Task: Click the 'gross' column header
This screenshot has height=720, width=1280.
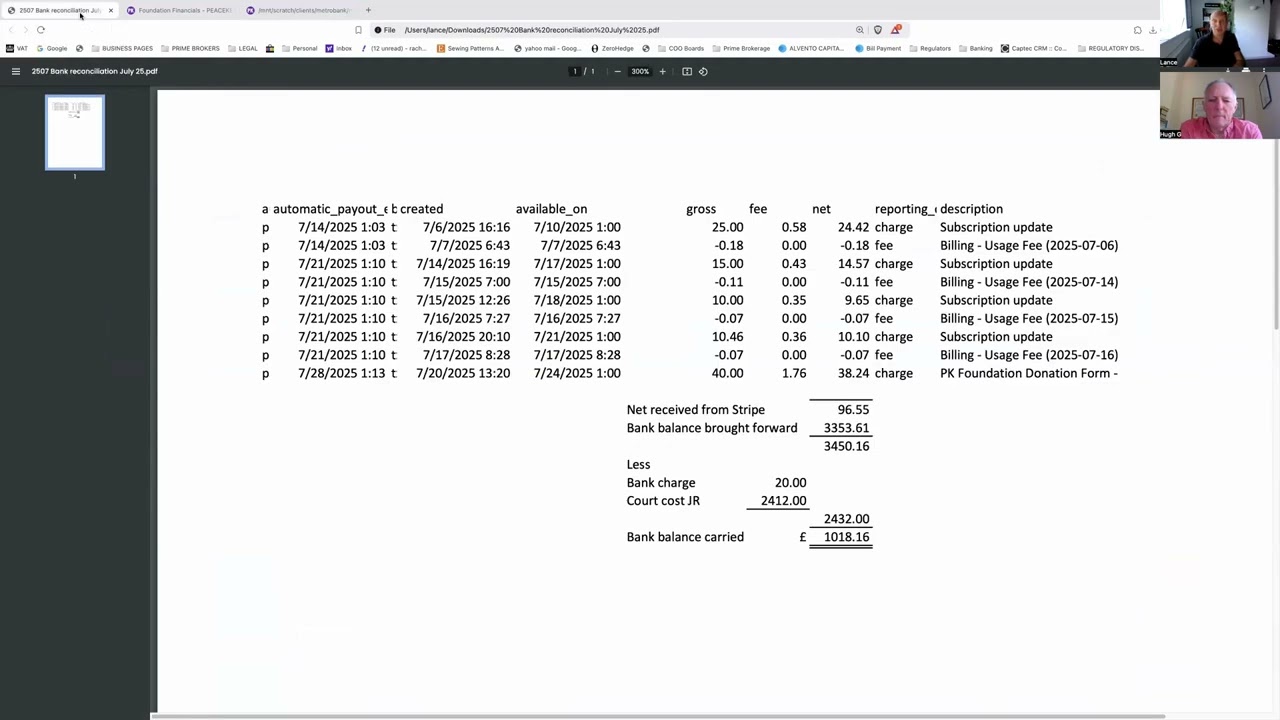Action: point(701,209)
